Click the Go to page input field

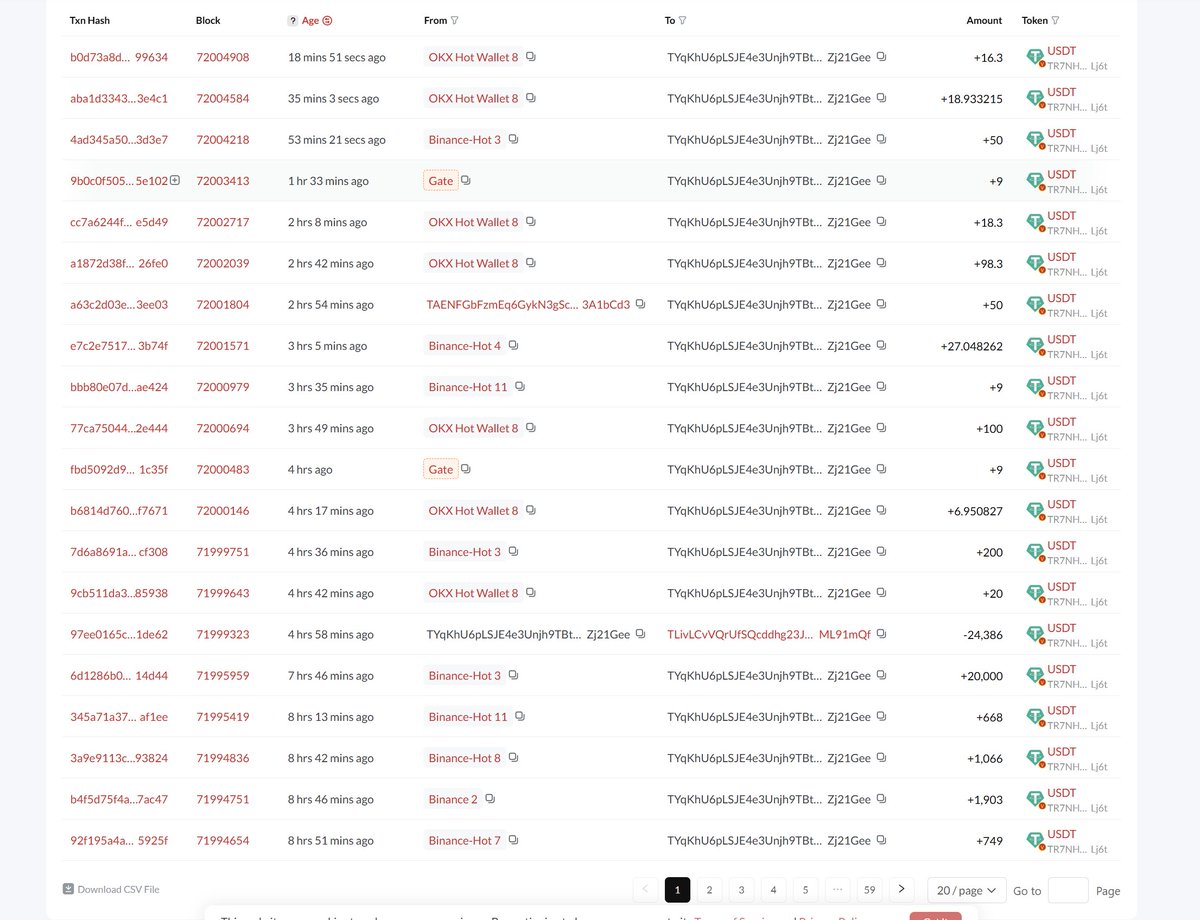pos(1068,890)
